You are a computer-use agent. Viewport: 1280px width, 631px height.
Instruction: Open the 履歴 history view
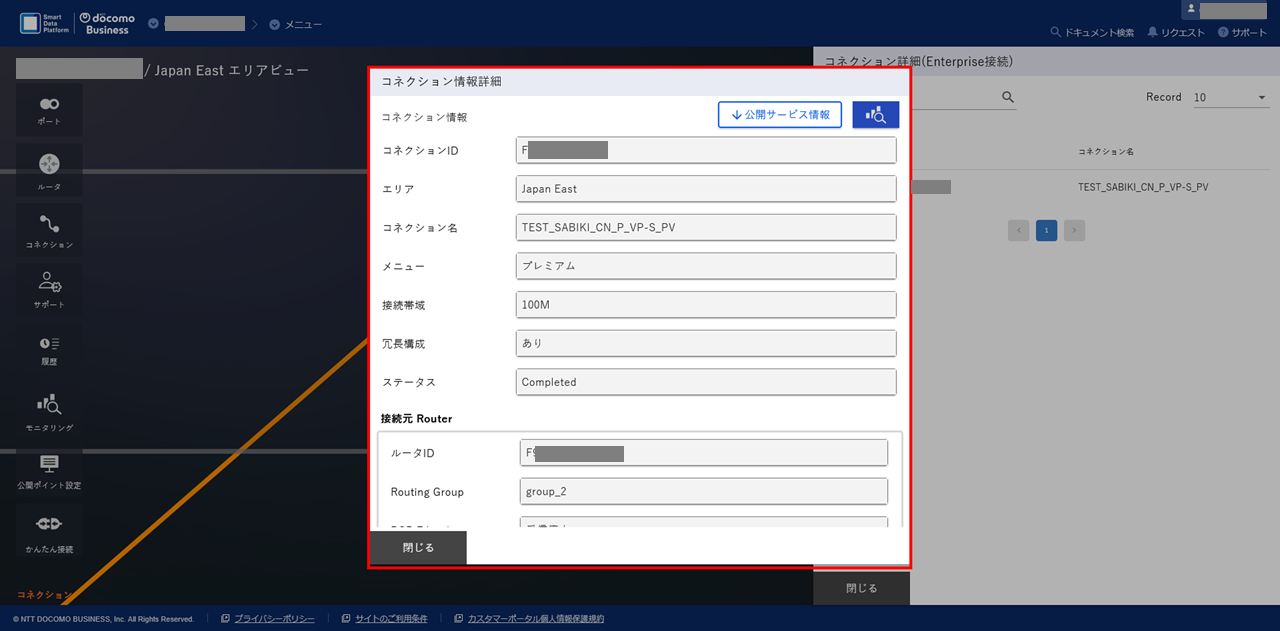[x=48, y=350]
